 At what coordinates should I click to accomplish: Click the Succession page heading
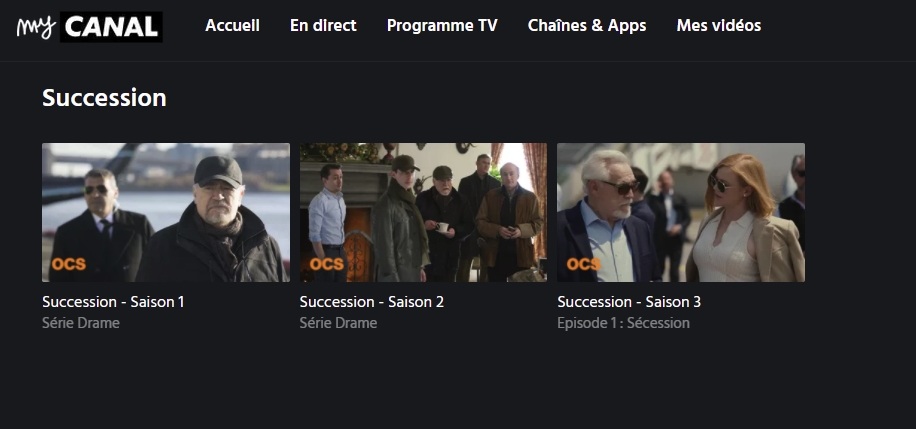pyautogui.click(x=105, y=98)
